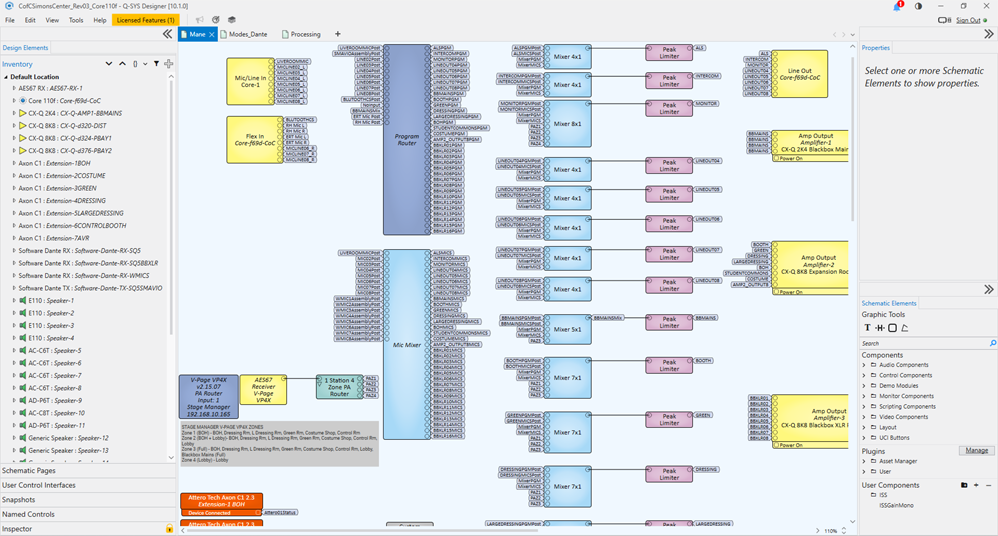
Task: Expand CX-Q 2K4 CX-Q-AMP1-BBMAINS item
Action: (14, 113)
